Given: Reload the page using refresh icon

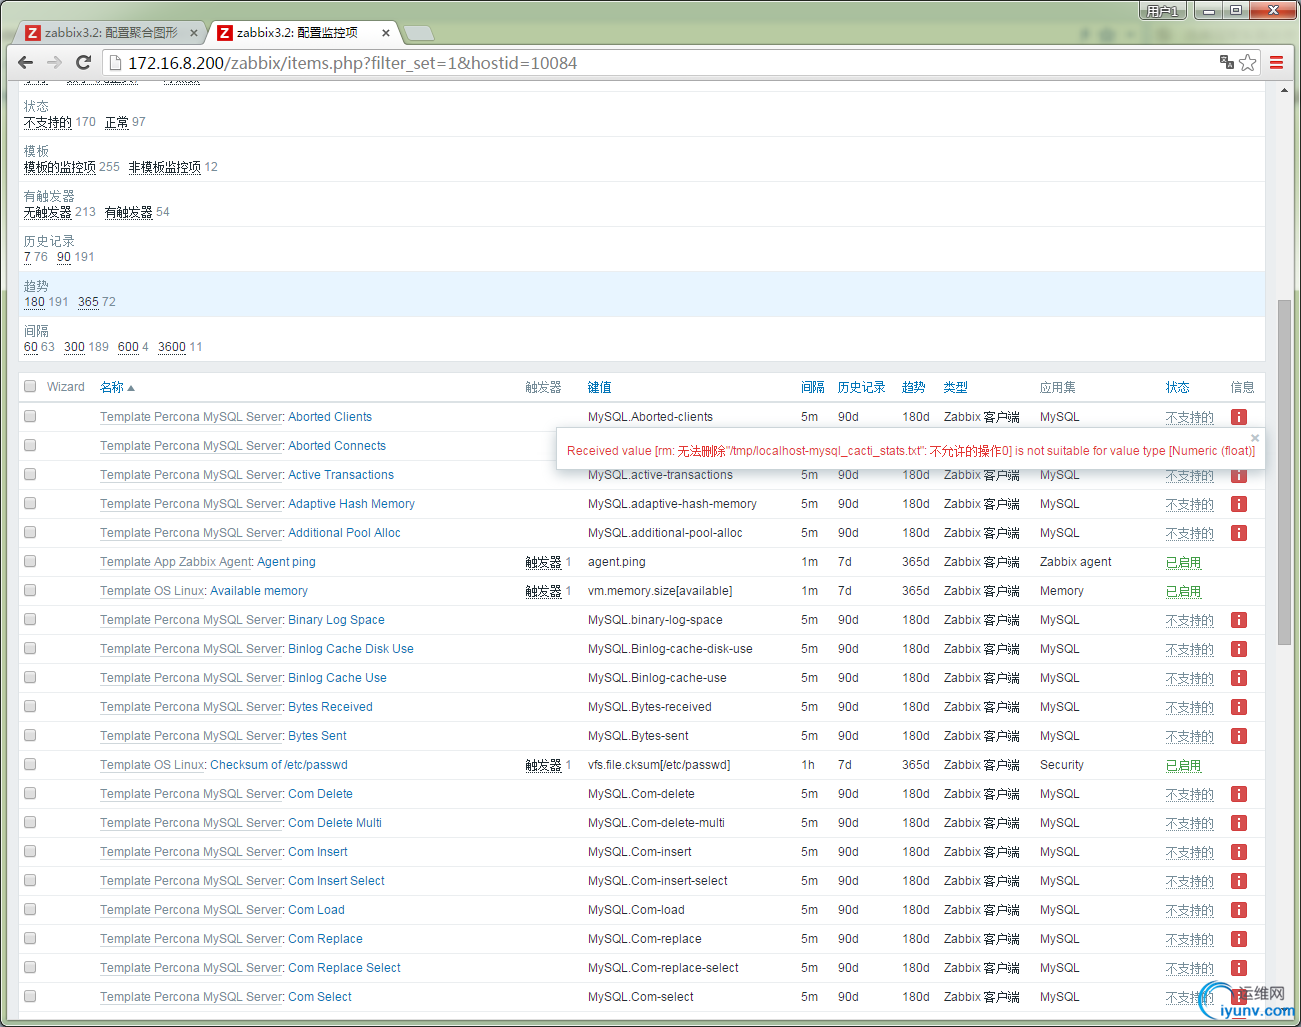Looking at the screenshot, I should (84, 62).
